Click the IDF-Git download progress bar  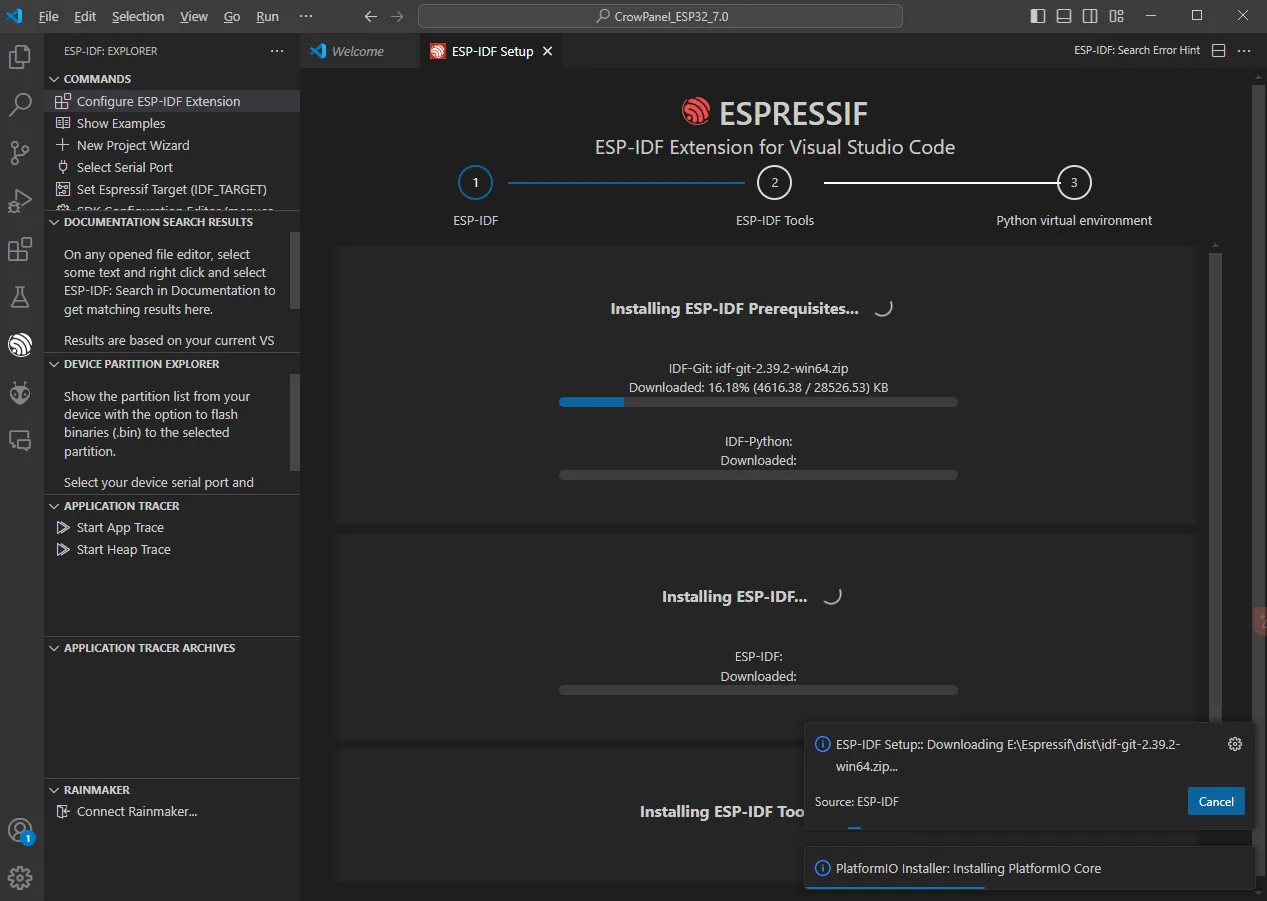(757, 402)
